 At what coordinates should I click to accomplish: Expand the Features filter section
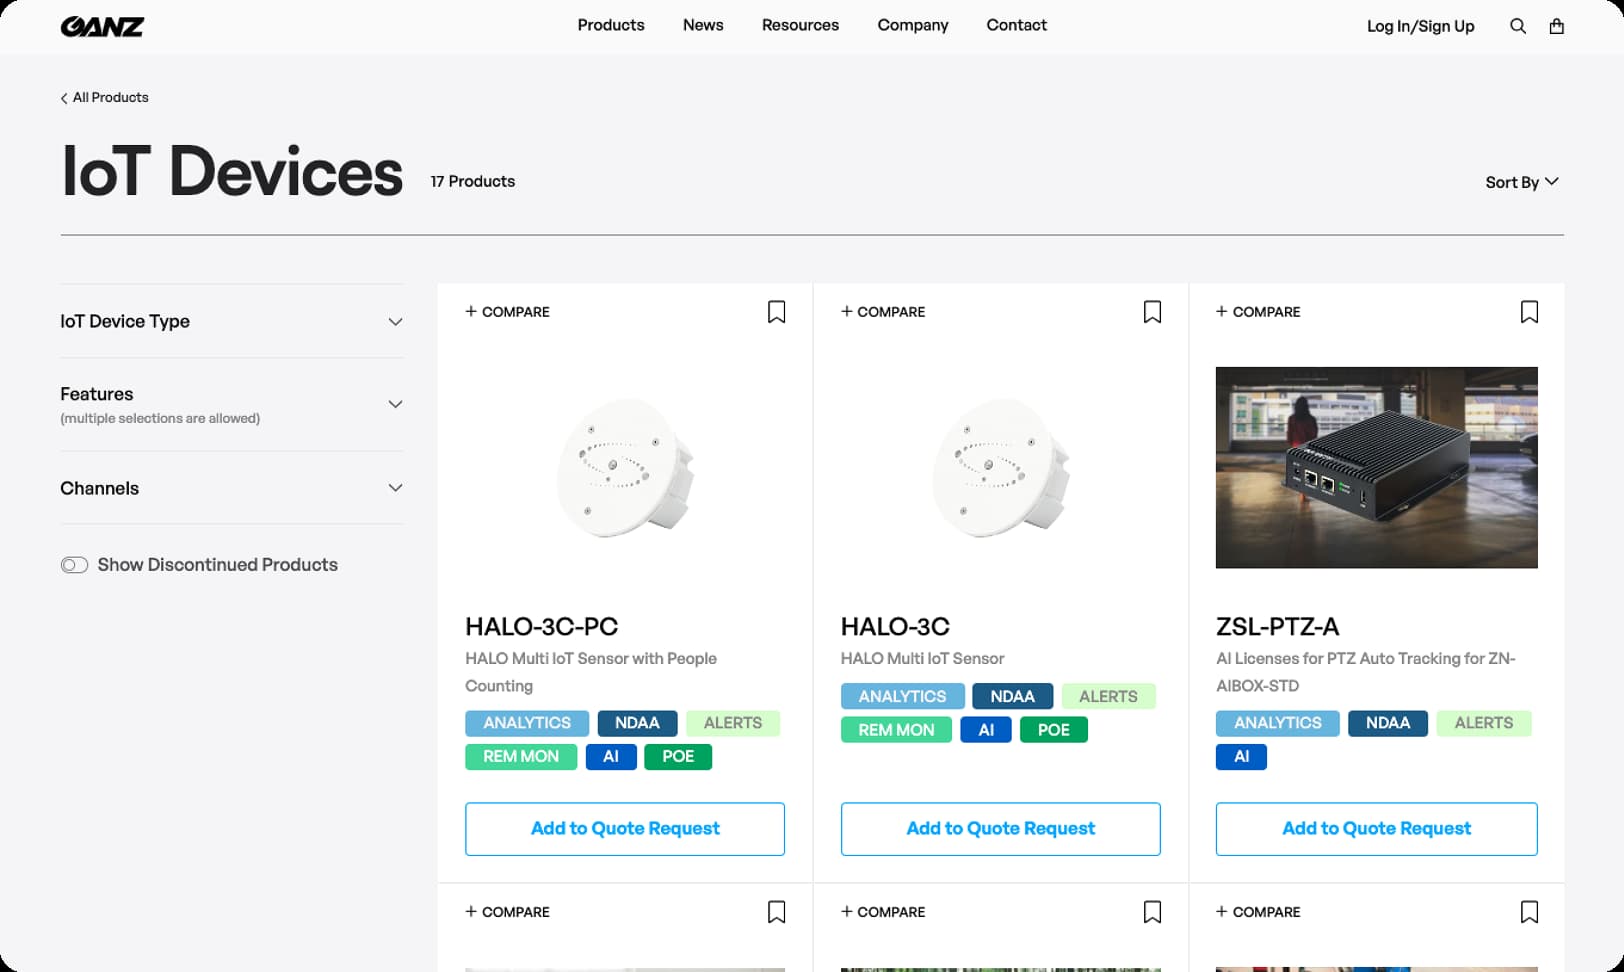click(x=231, y=404)
